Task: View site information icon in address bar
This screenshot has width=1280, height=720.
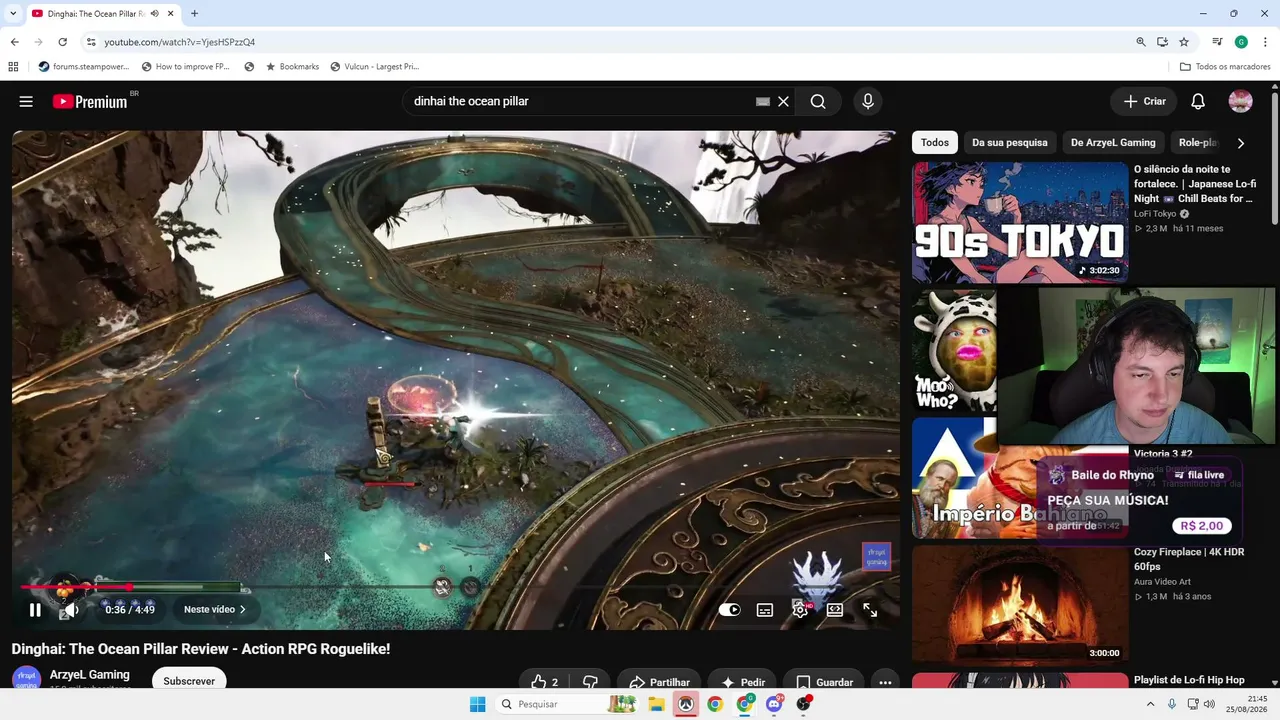Action: 91,42
